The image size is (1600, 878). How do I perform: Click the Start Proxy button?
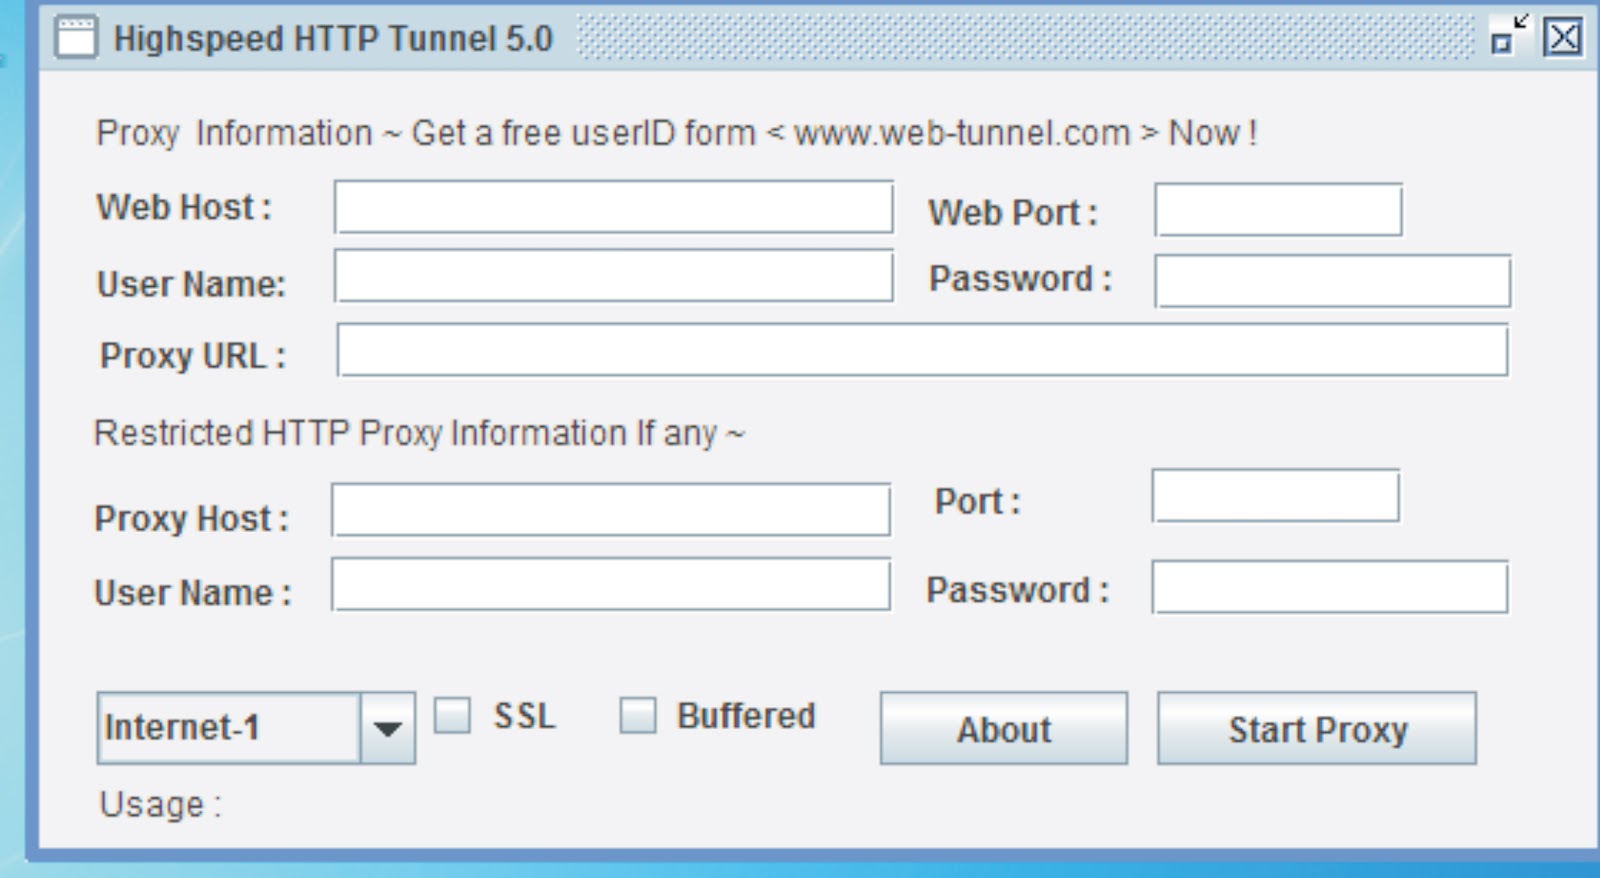1316,729
